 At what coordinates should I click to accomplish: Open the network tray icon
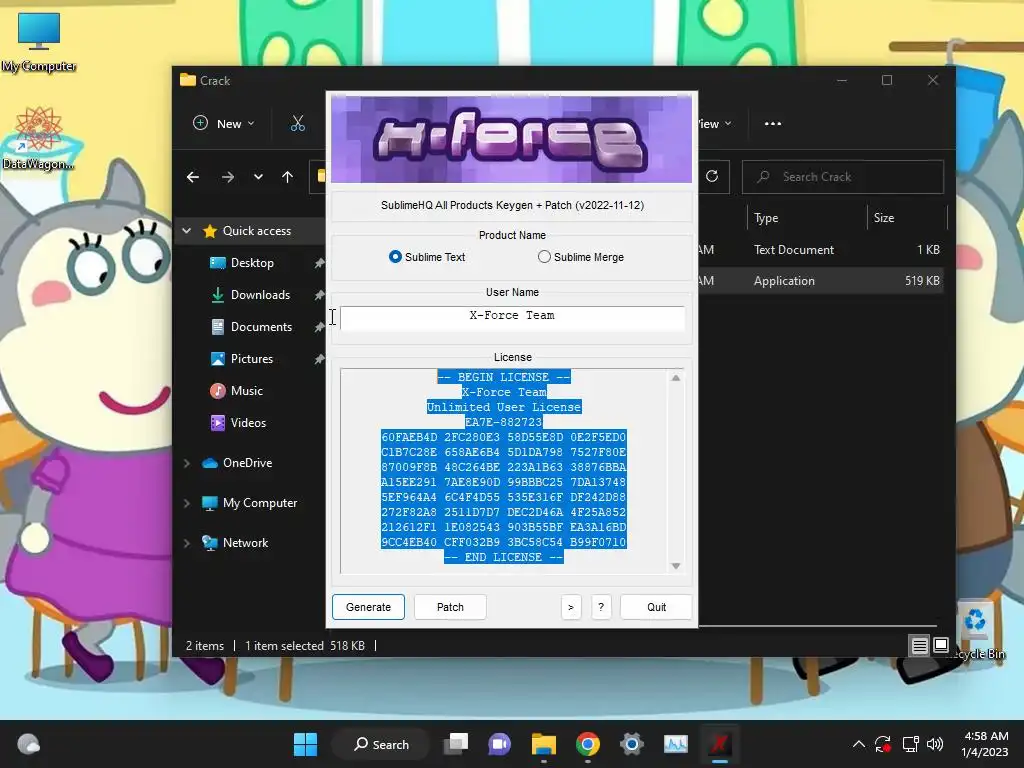[910, 744]
